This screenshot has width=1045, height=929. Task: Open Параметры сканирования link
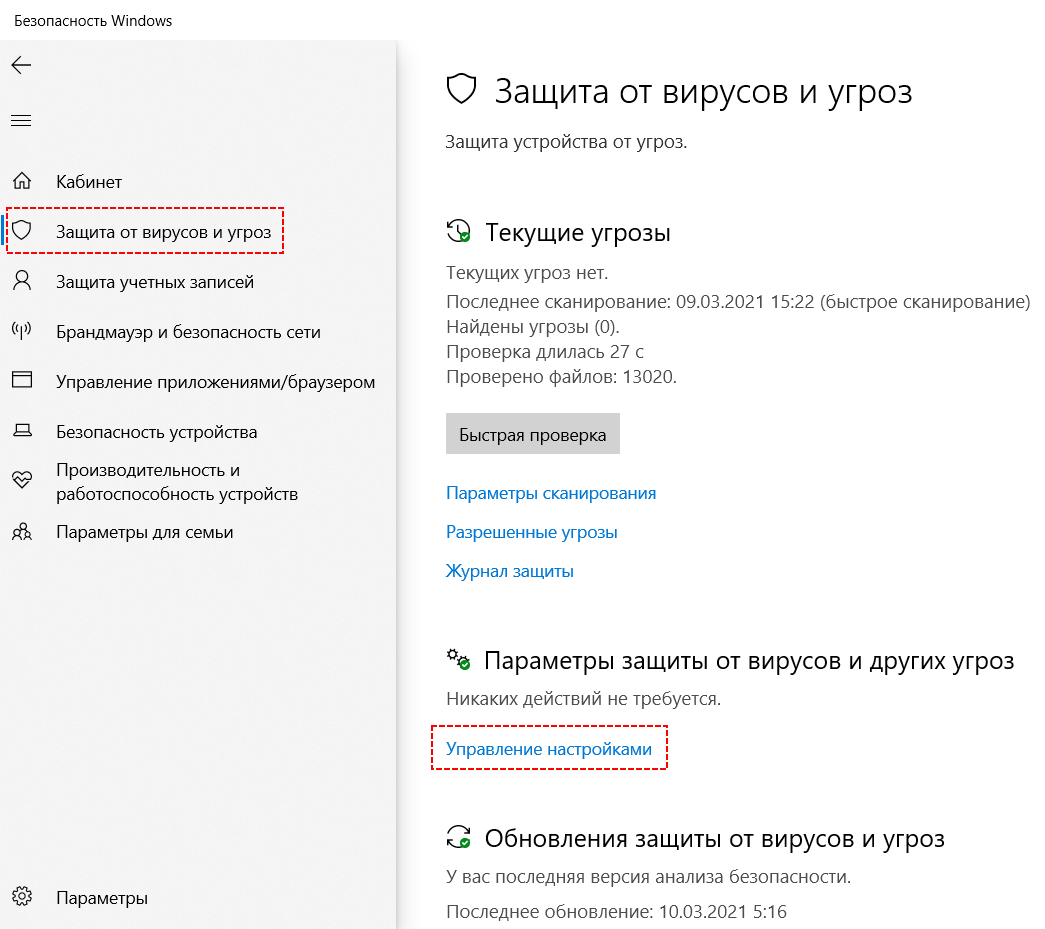coord(551,493)
